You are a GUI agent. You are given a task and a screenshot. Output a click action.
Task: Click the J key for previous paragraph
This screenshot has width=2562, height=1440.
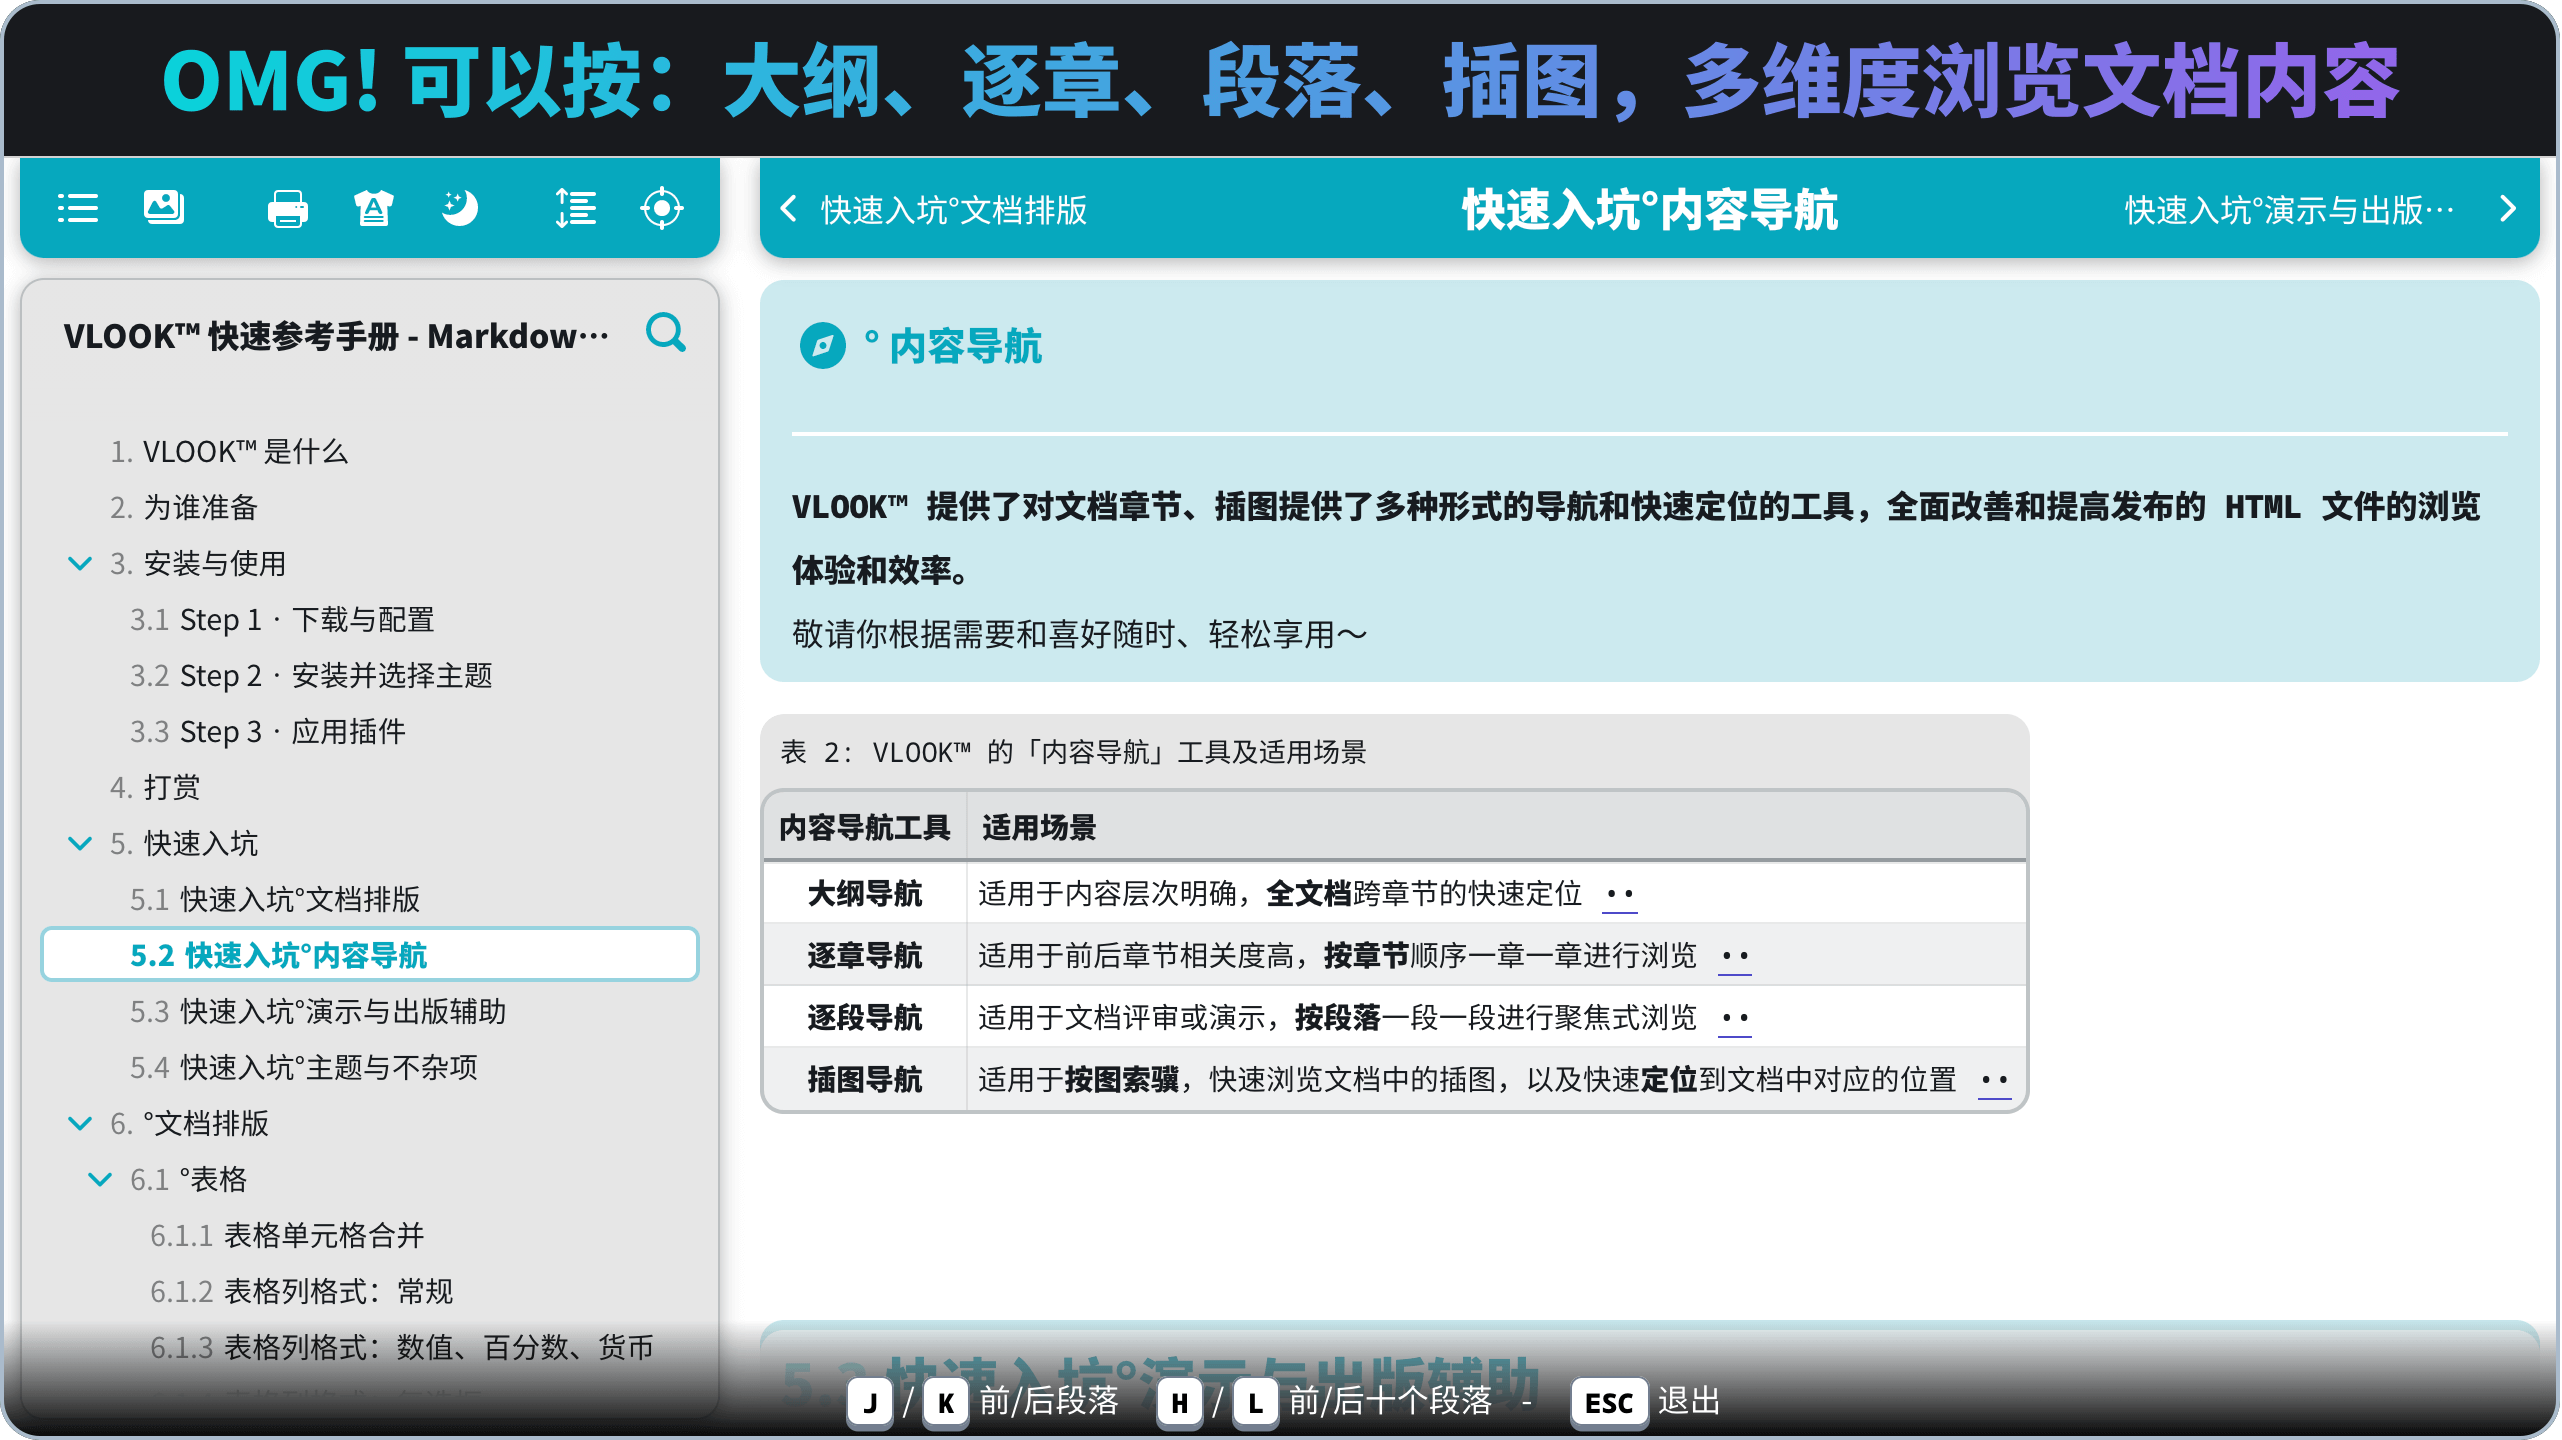coord(870,1403)
